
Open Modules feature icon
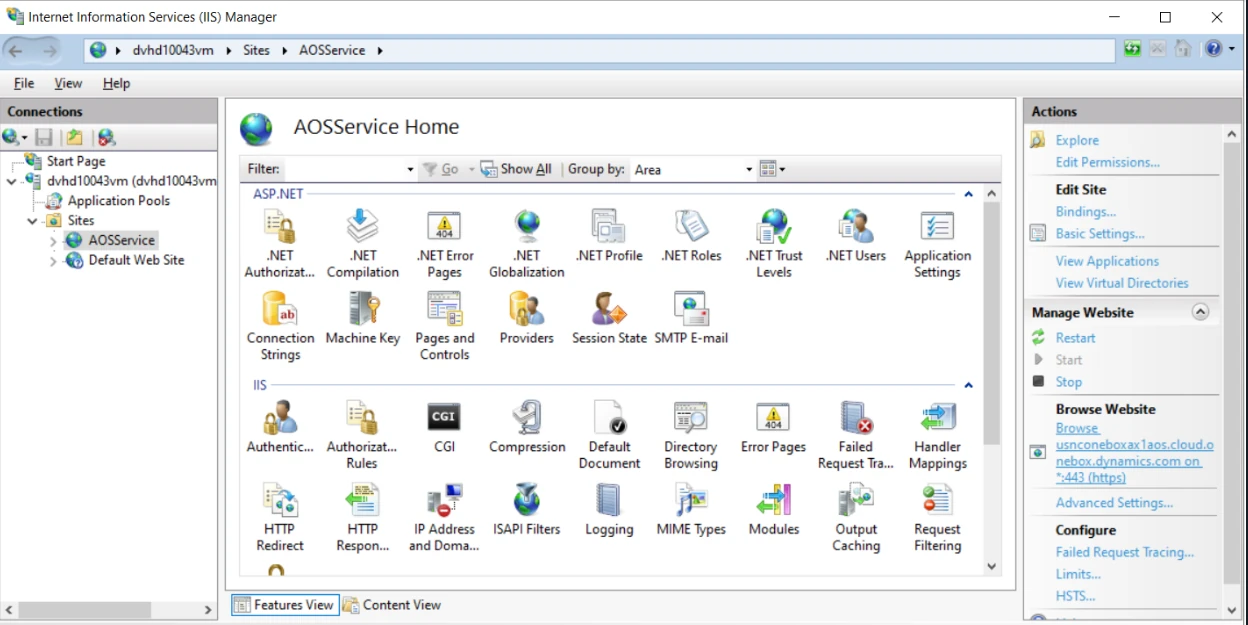pos(774,500)
